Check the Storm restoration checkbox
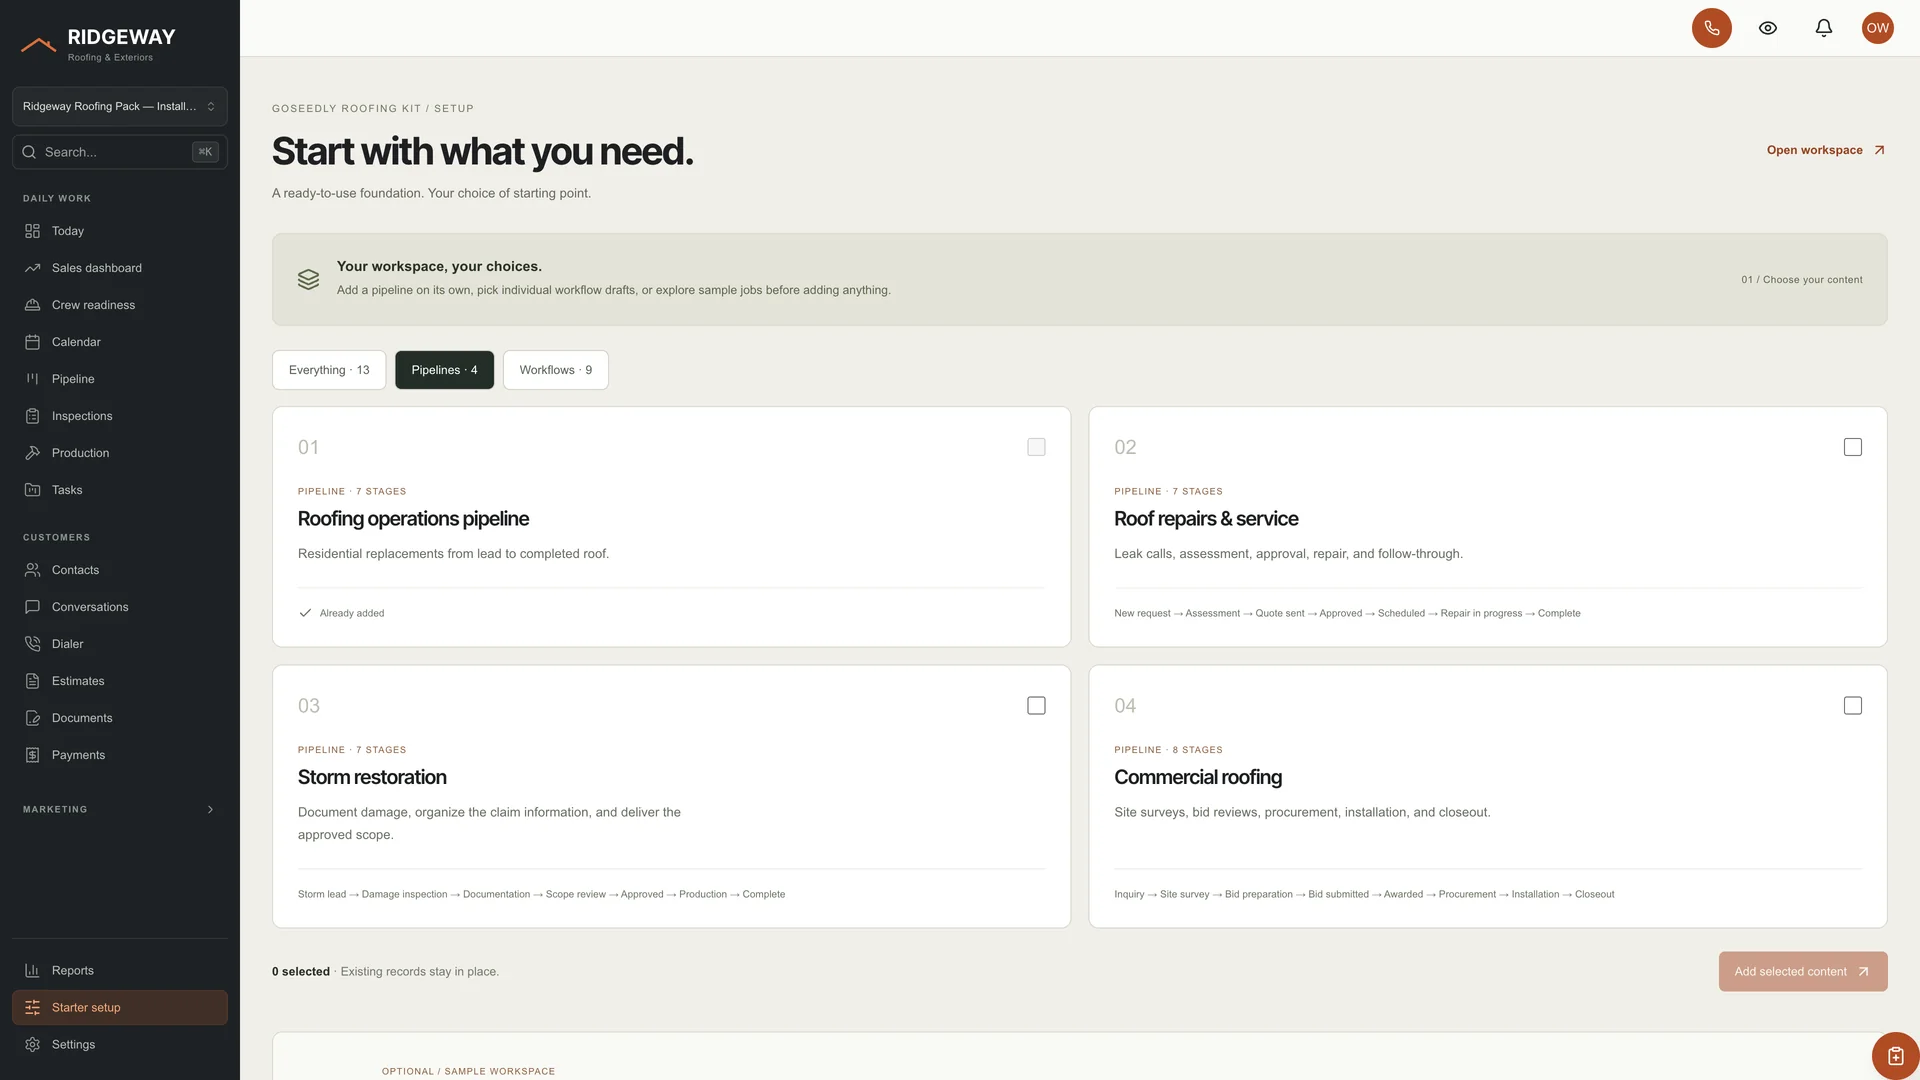The height and width of the screenshot is (1080, 1920). coord(1036,706)
